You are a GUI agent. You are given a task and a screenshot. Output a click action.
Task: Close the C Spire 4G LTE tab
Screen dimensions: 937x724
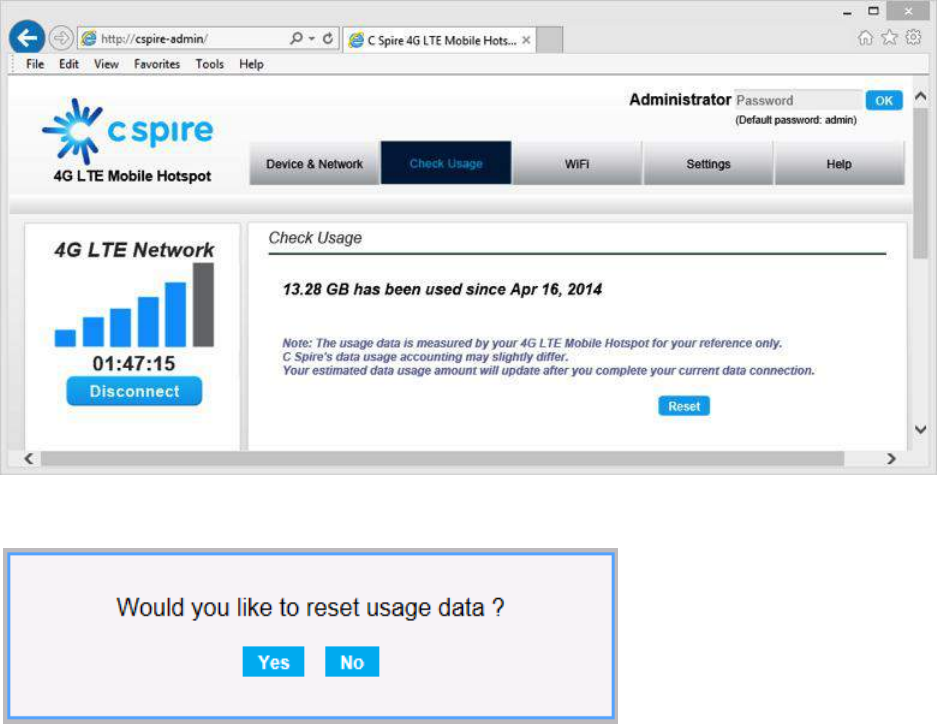point(526,40)
